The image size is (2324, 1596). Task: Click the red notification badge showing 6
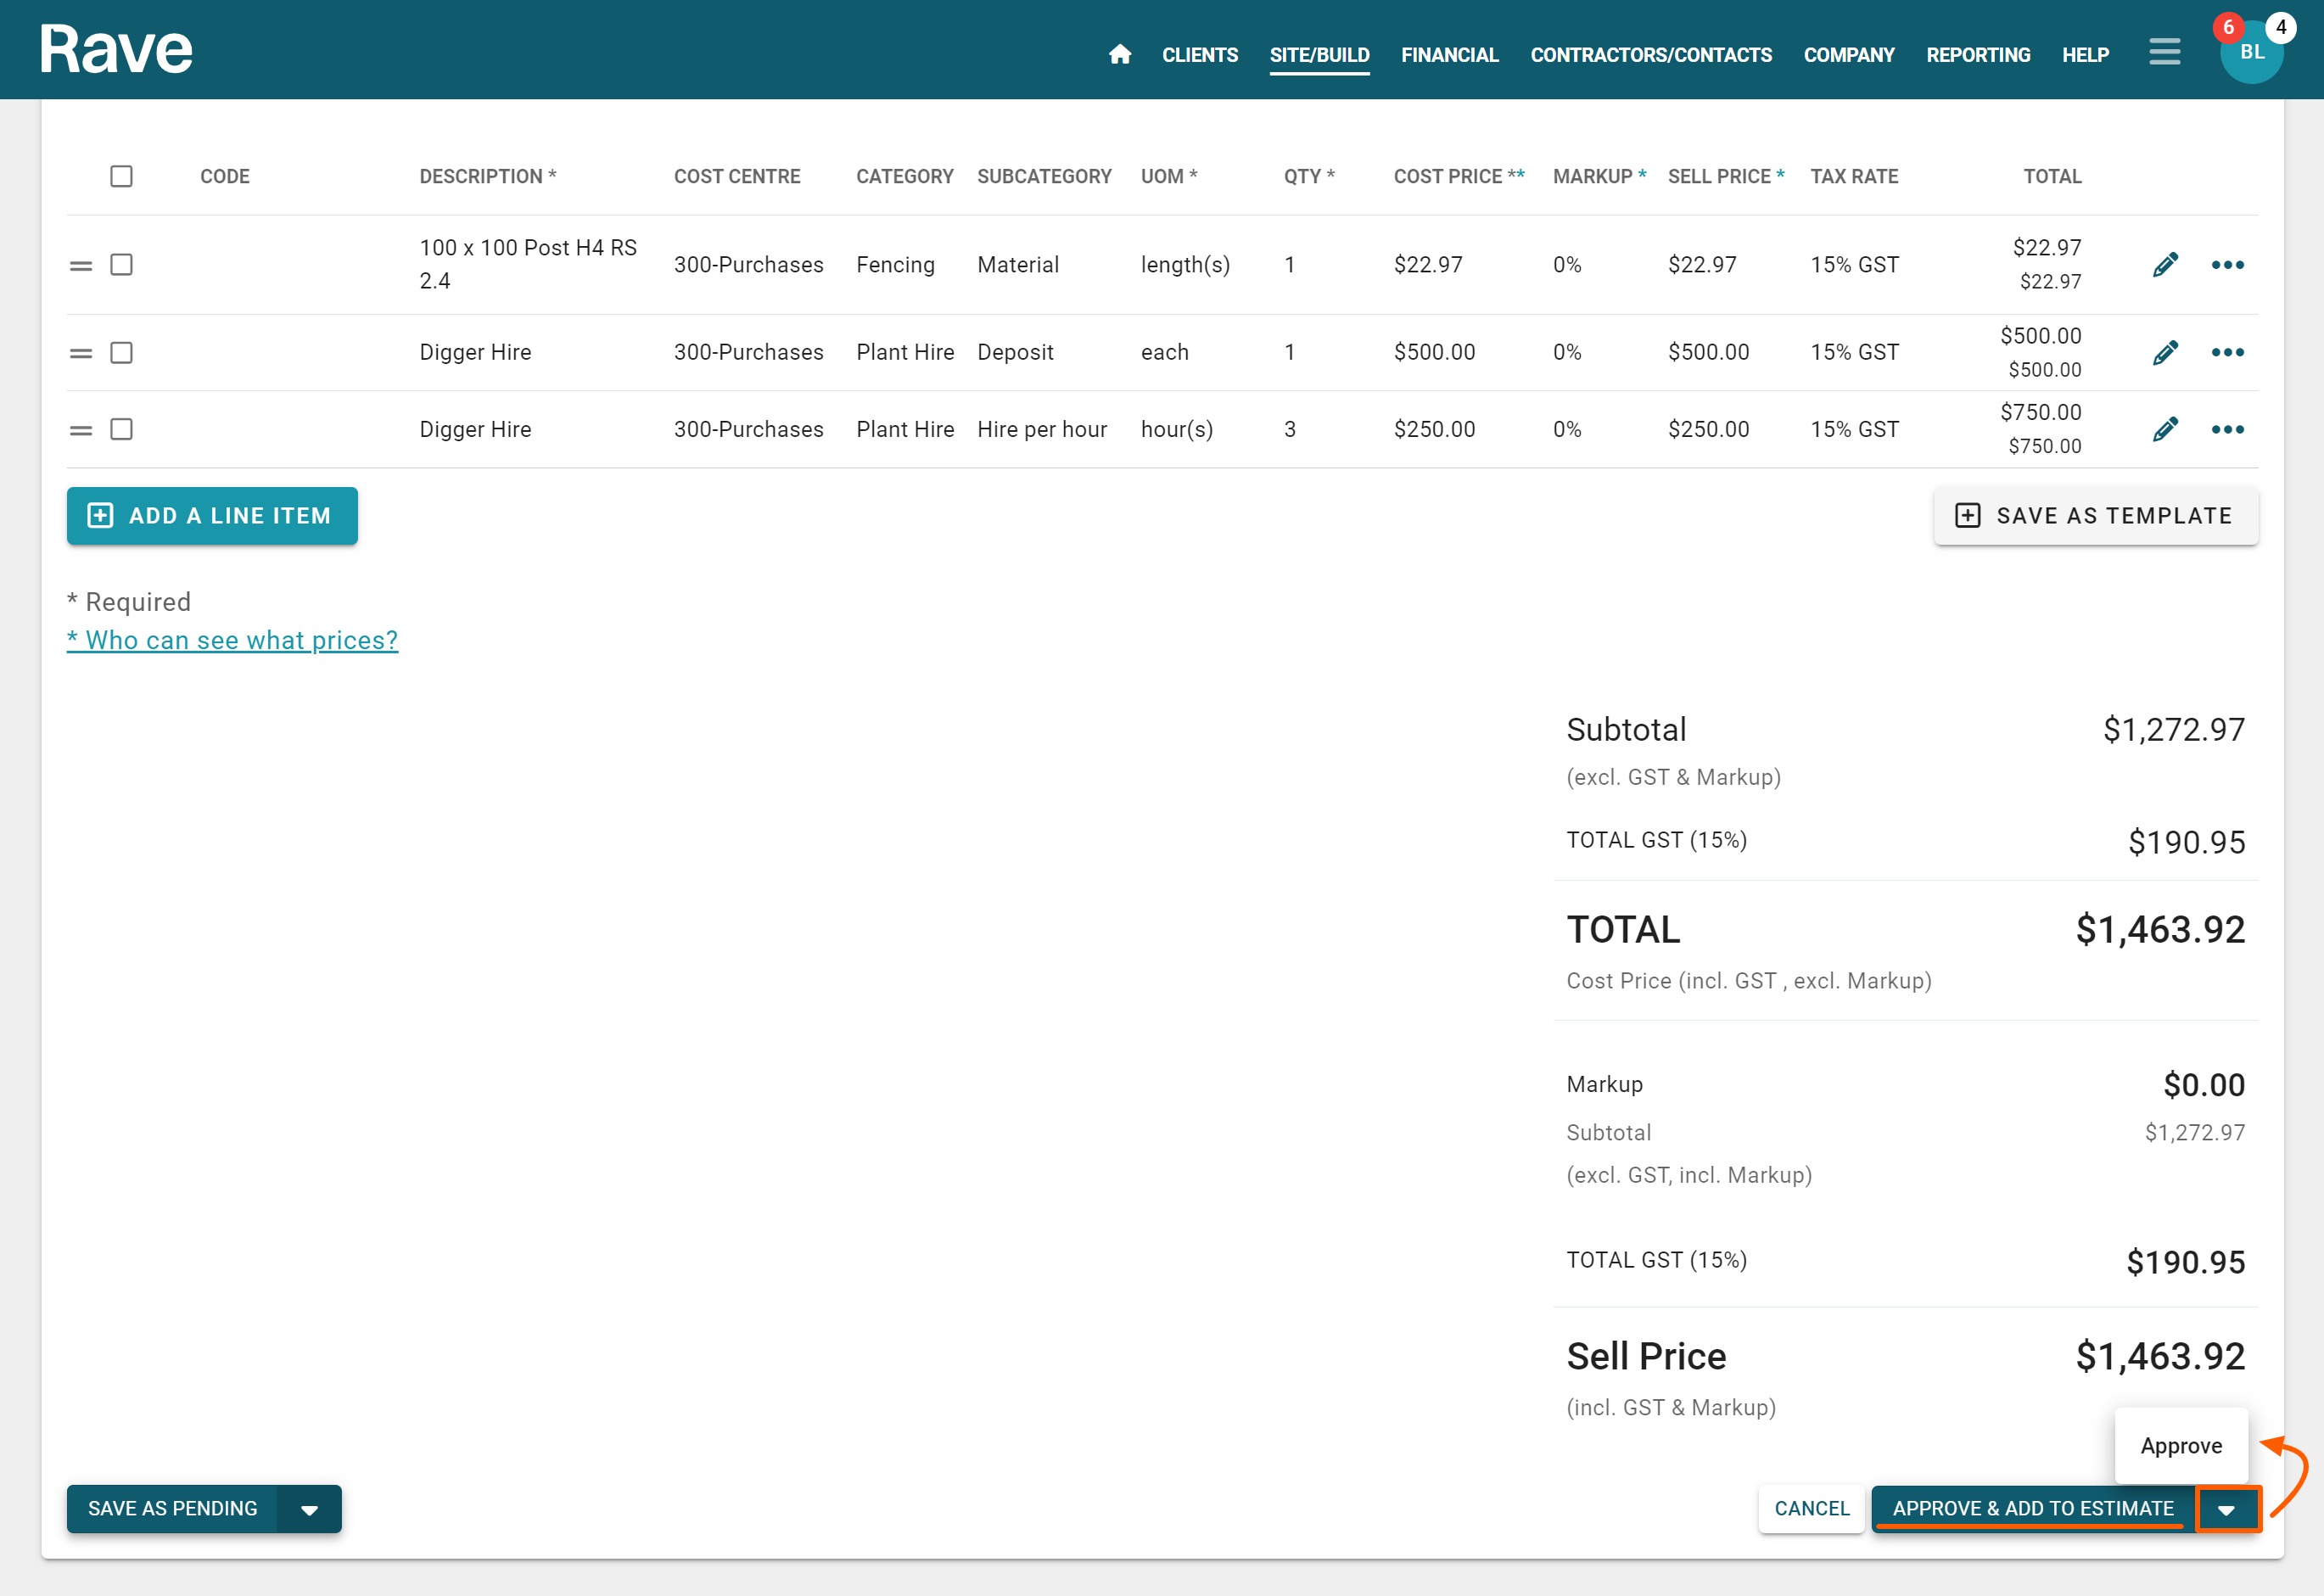2228,27
